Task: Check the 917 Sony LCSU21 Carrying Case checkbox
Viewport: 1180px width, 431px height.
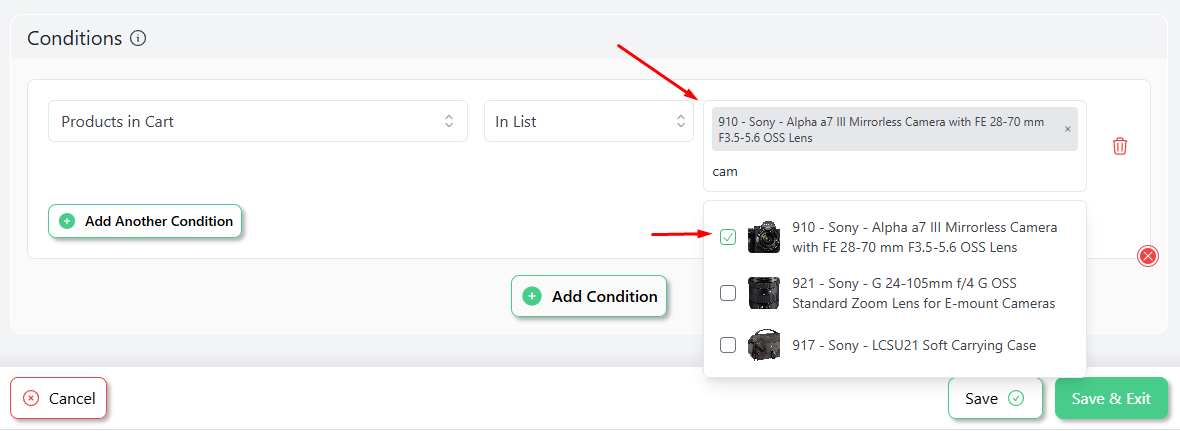Action: pyautogui.click(x=728, y=345)
